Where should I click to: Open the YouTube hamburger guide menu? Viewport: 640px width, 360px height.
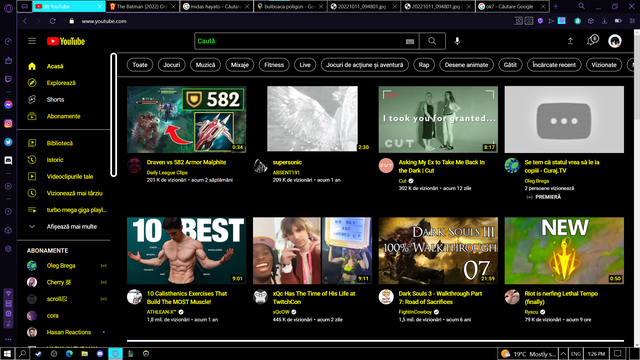pos(32,41)
